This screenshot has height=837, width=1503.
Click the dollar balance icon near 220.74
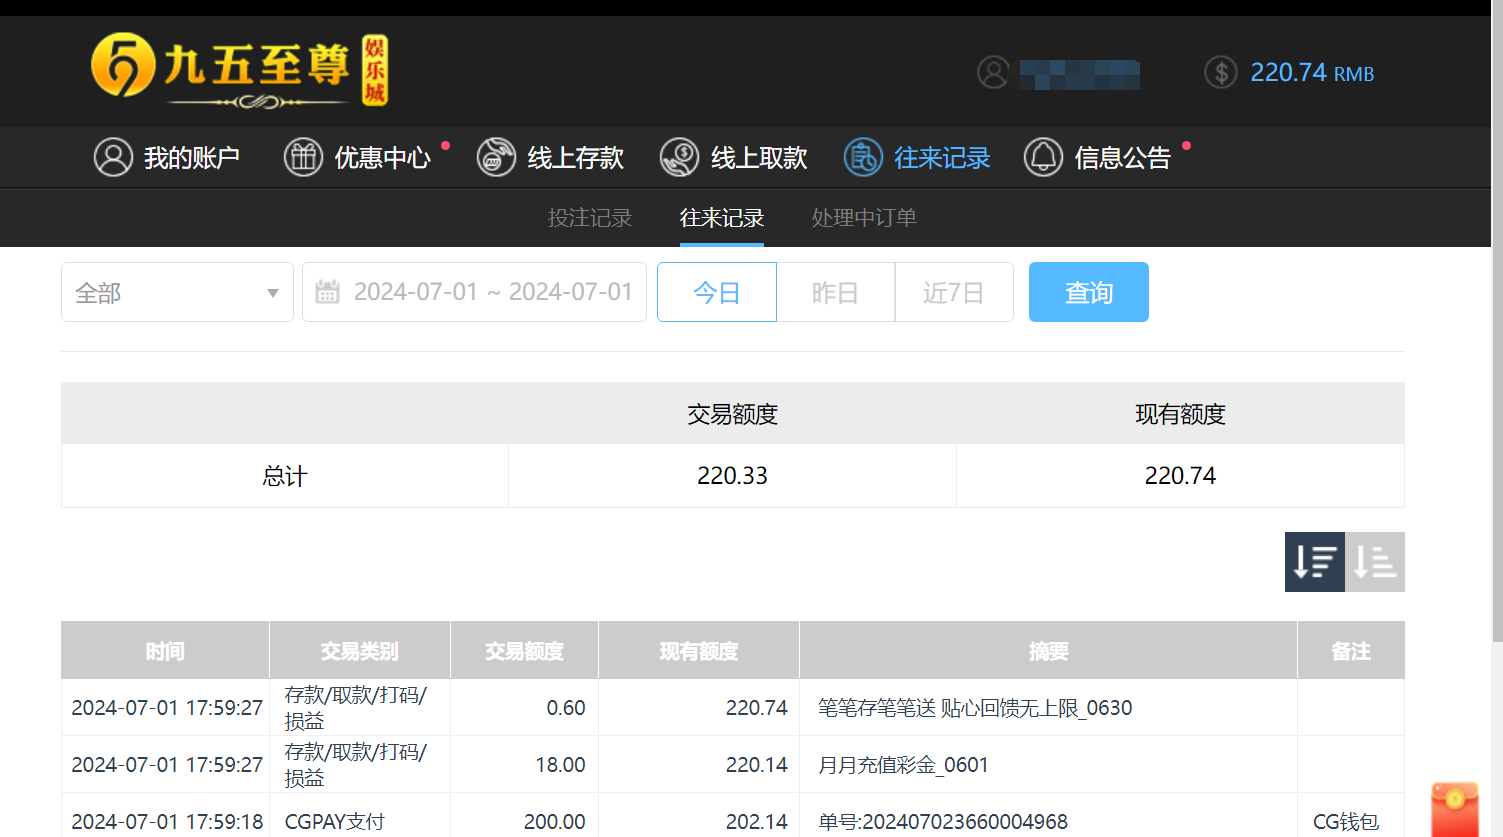[1220, 72]
